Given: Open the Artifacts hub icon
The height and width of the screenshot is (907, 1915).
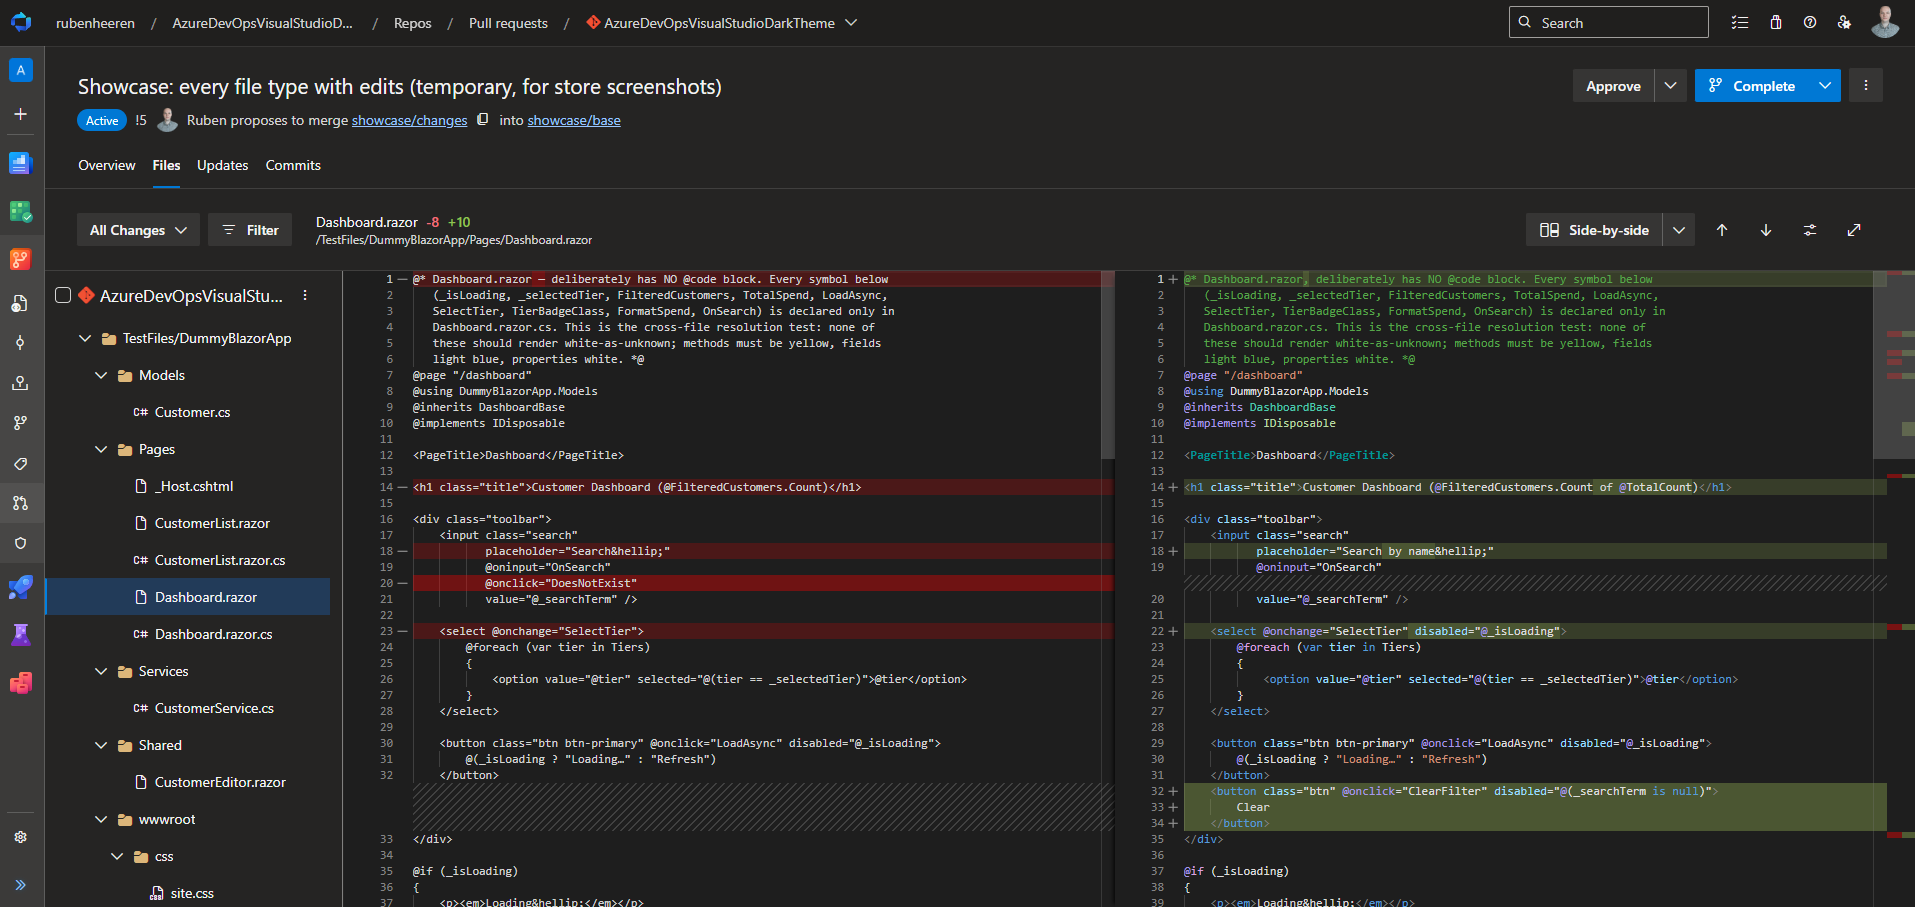Looking at the screenshot, I should point(21,683).
